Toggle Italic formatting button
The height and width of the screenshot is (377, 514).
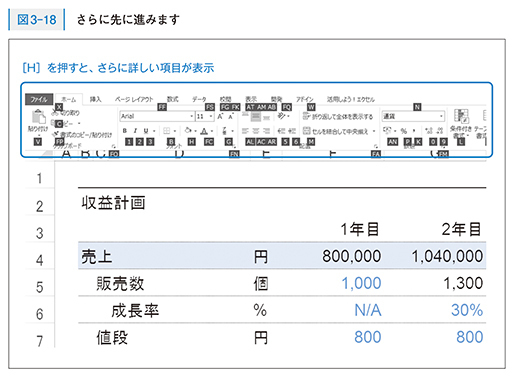[135, 131]
